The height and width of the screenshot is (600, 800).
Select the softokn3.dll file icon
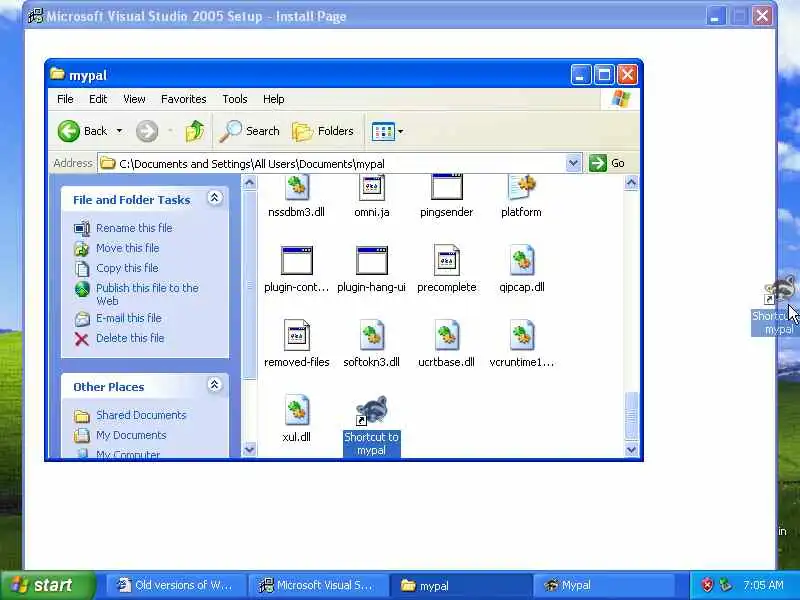371,335
